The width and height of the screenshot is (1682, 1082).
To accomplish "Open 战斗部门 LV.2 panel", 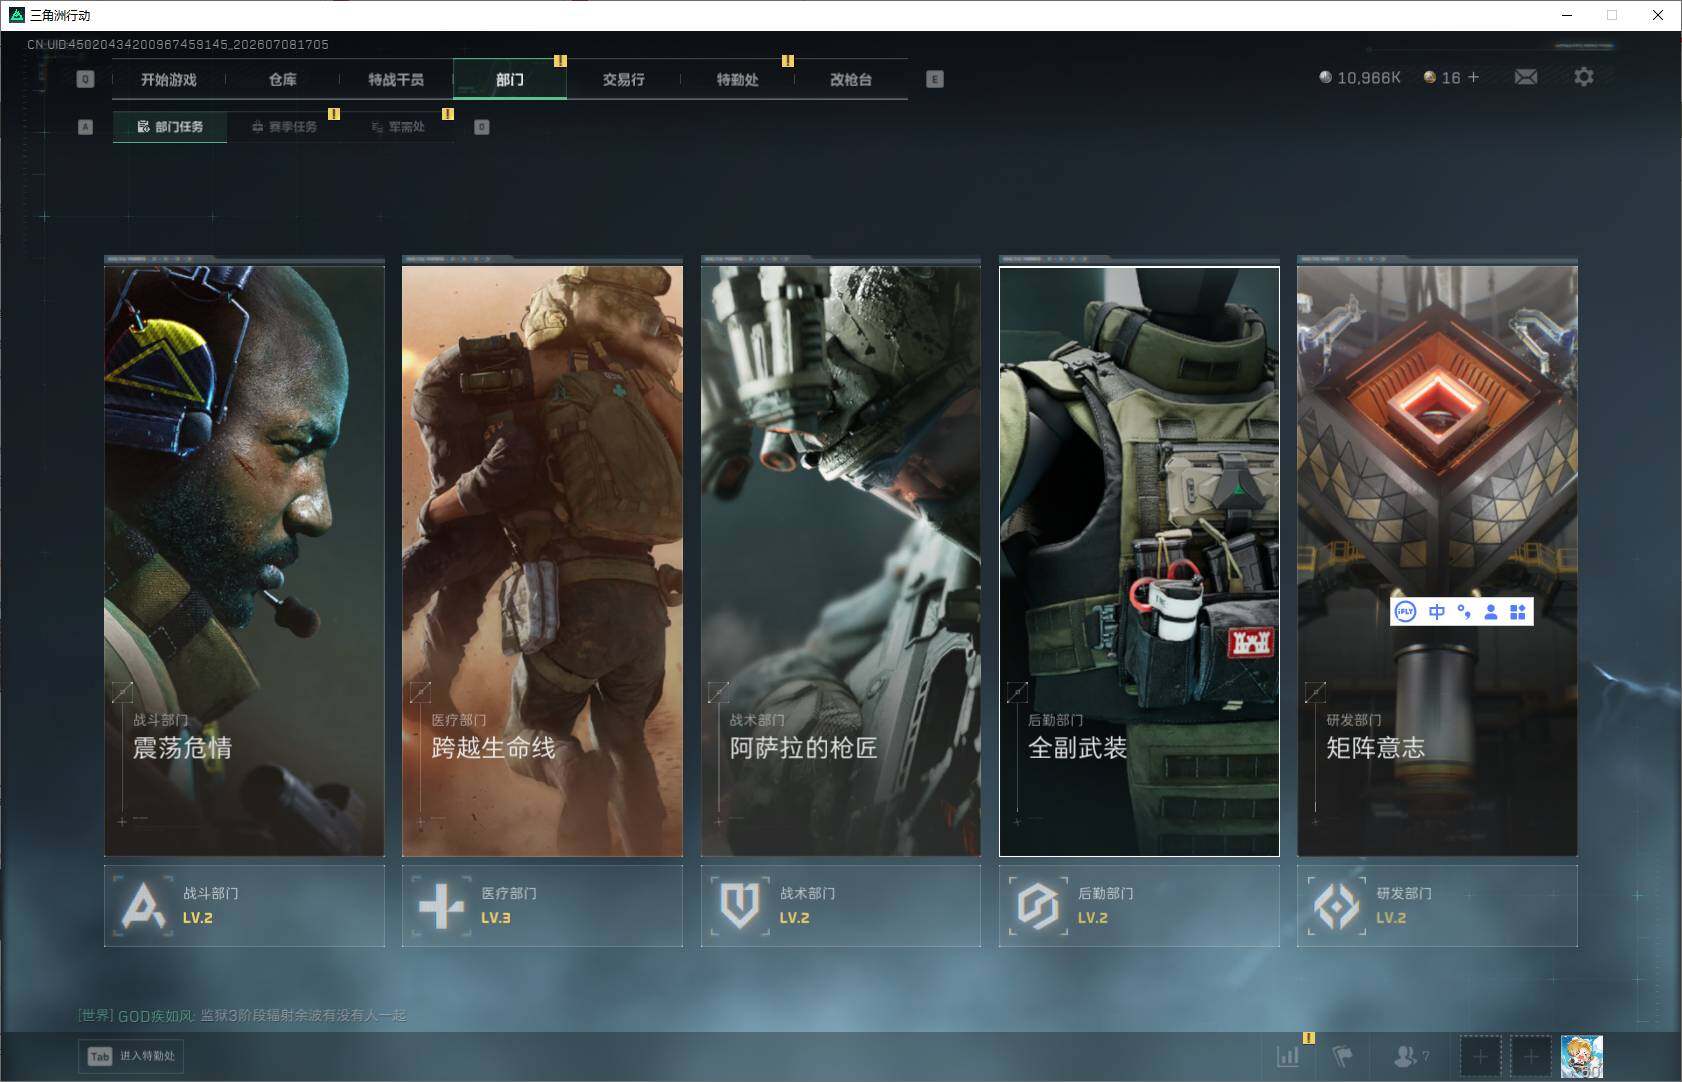I will (244, 905).
